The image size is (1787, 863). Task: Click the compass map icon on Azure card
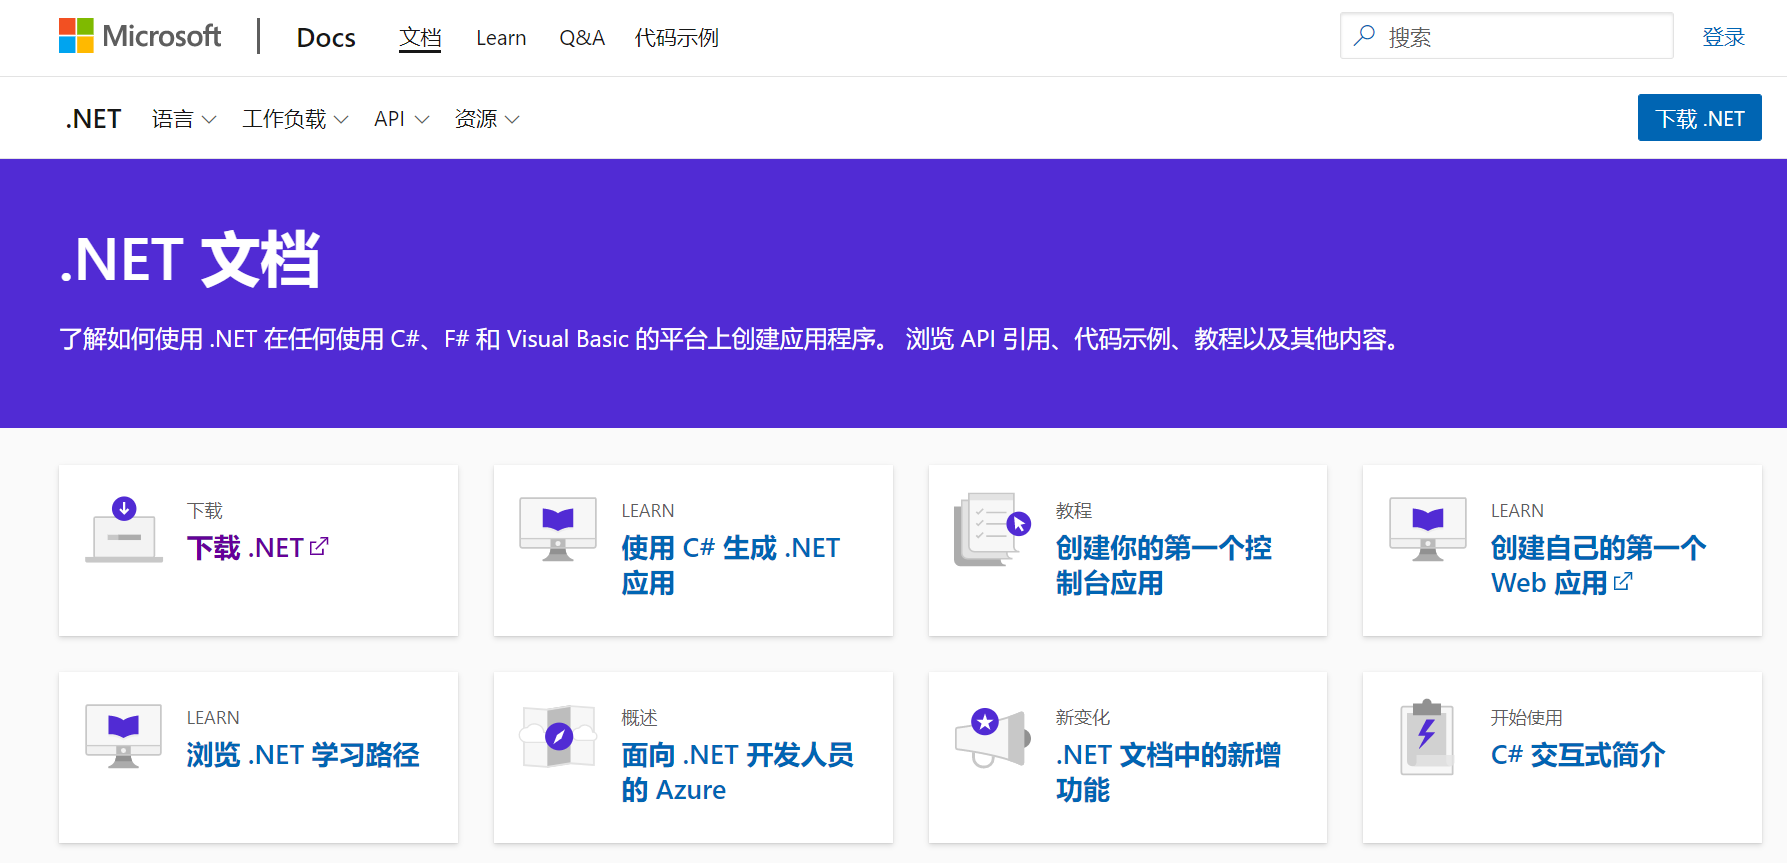558,736
